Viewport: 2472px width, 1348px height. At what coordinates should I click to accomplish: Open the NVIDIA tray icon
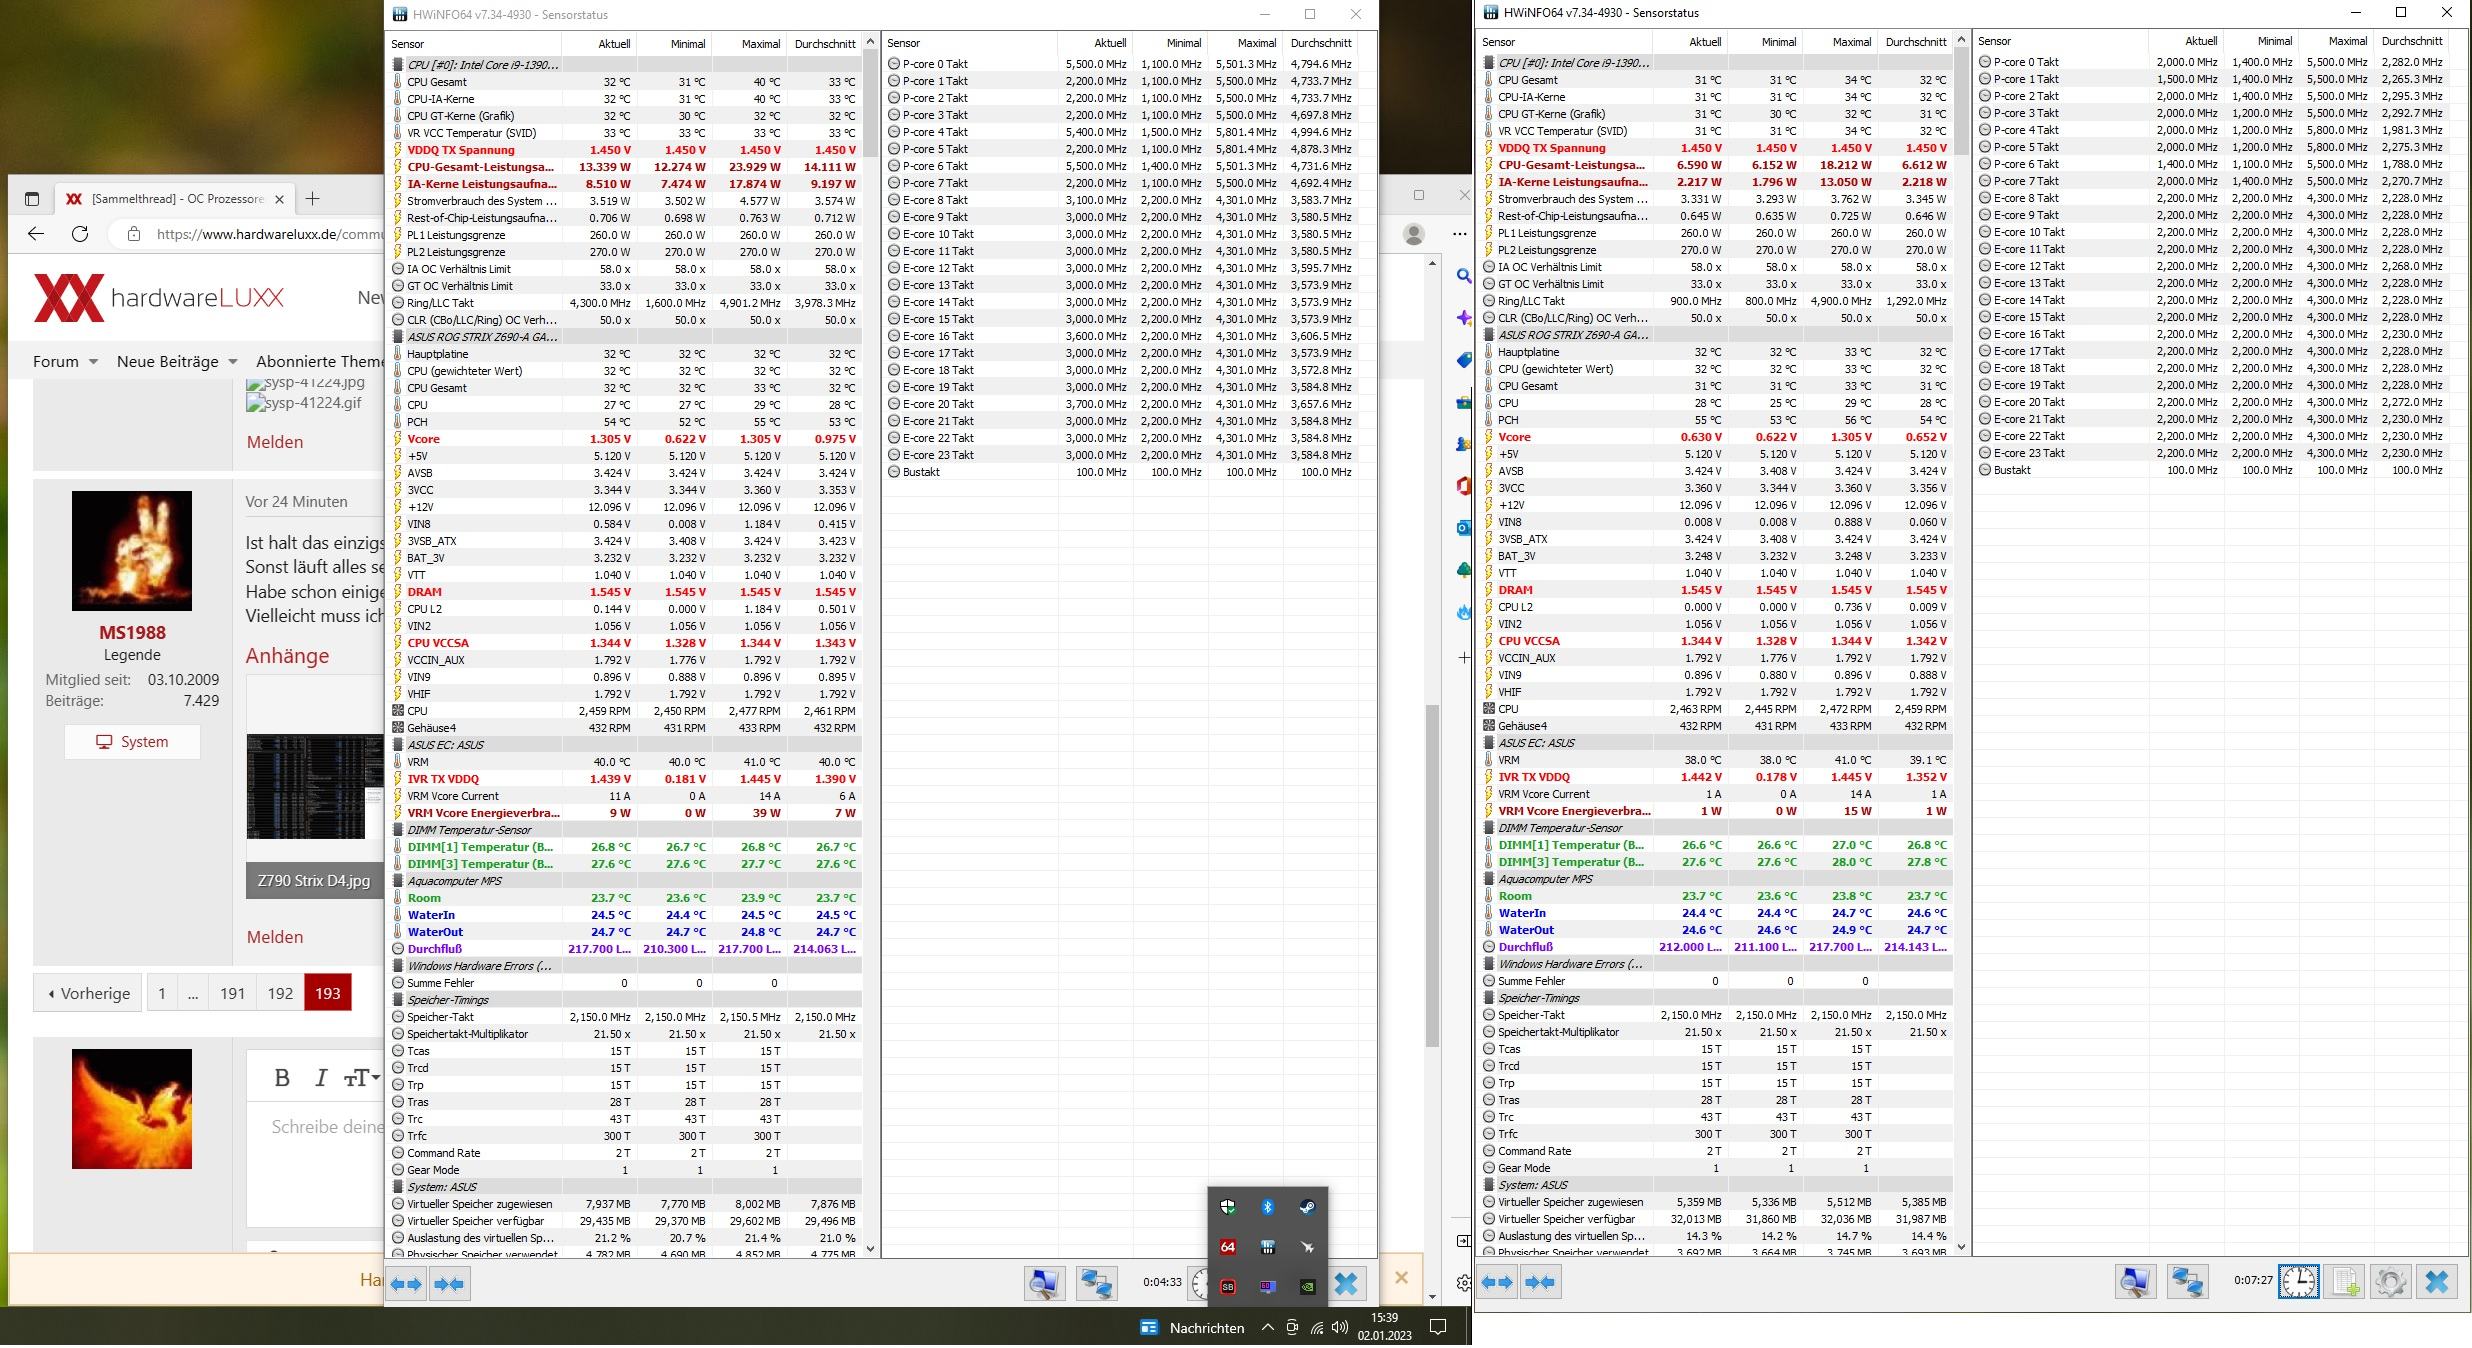[x=1307, y=1287]
